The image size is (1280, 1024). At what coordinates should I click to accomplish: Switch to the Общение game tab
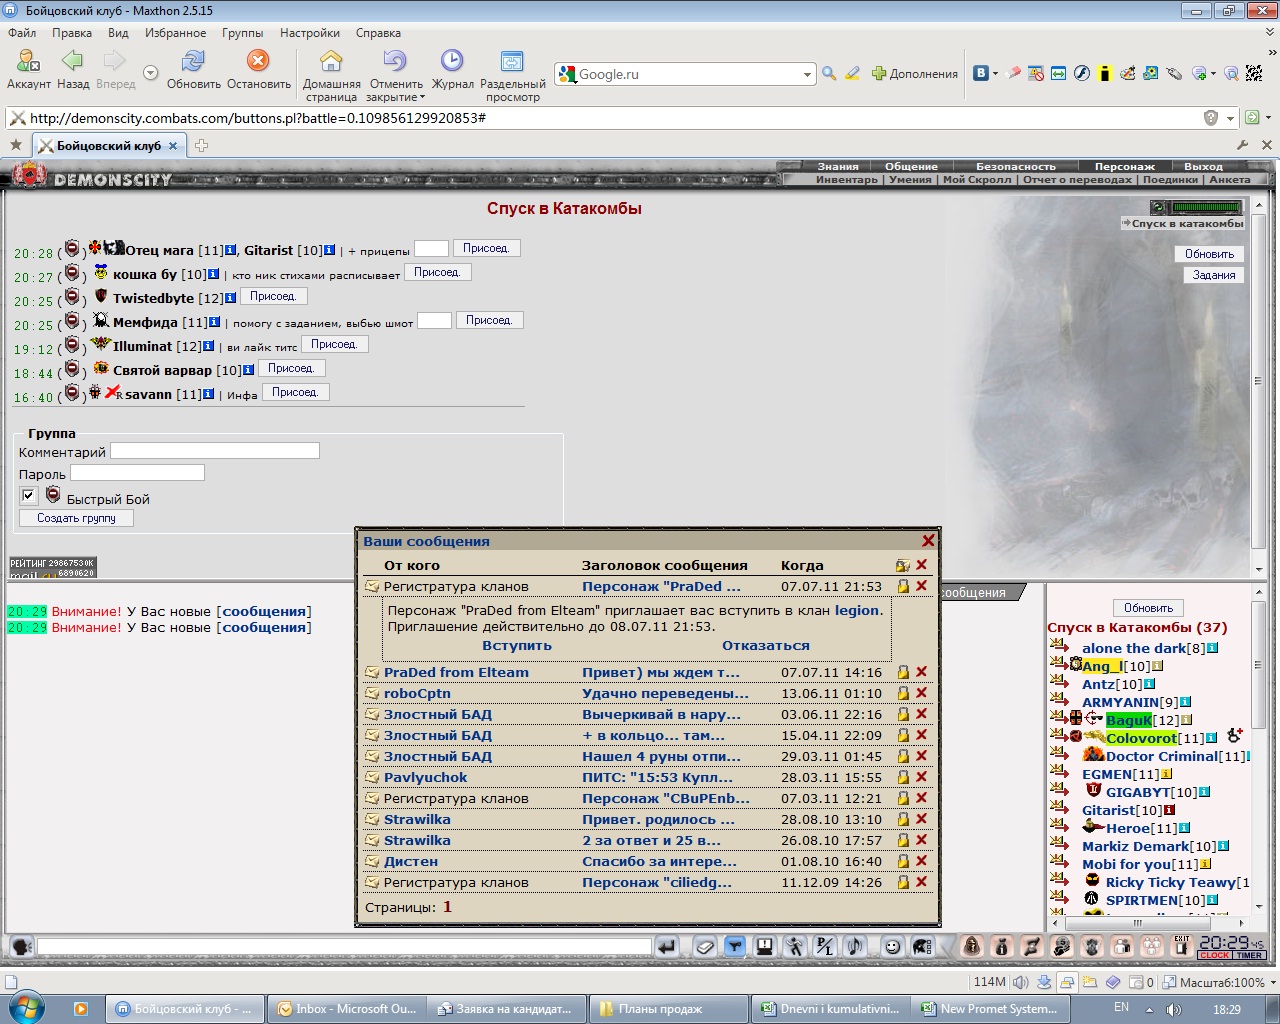pos(911,167)
